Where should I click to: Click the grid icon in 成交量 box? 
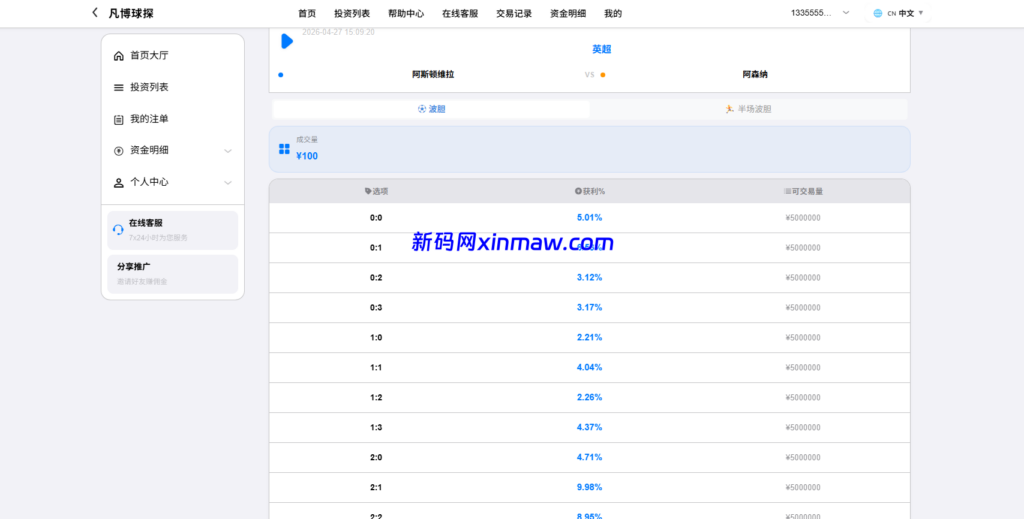click(284, 149)
